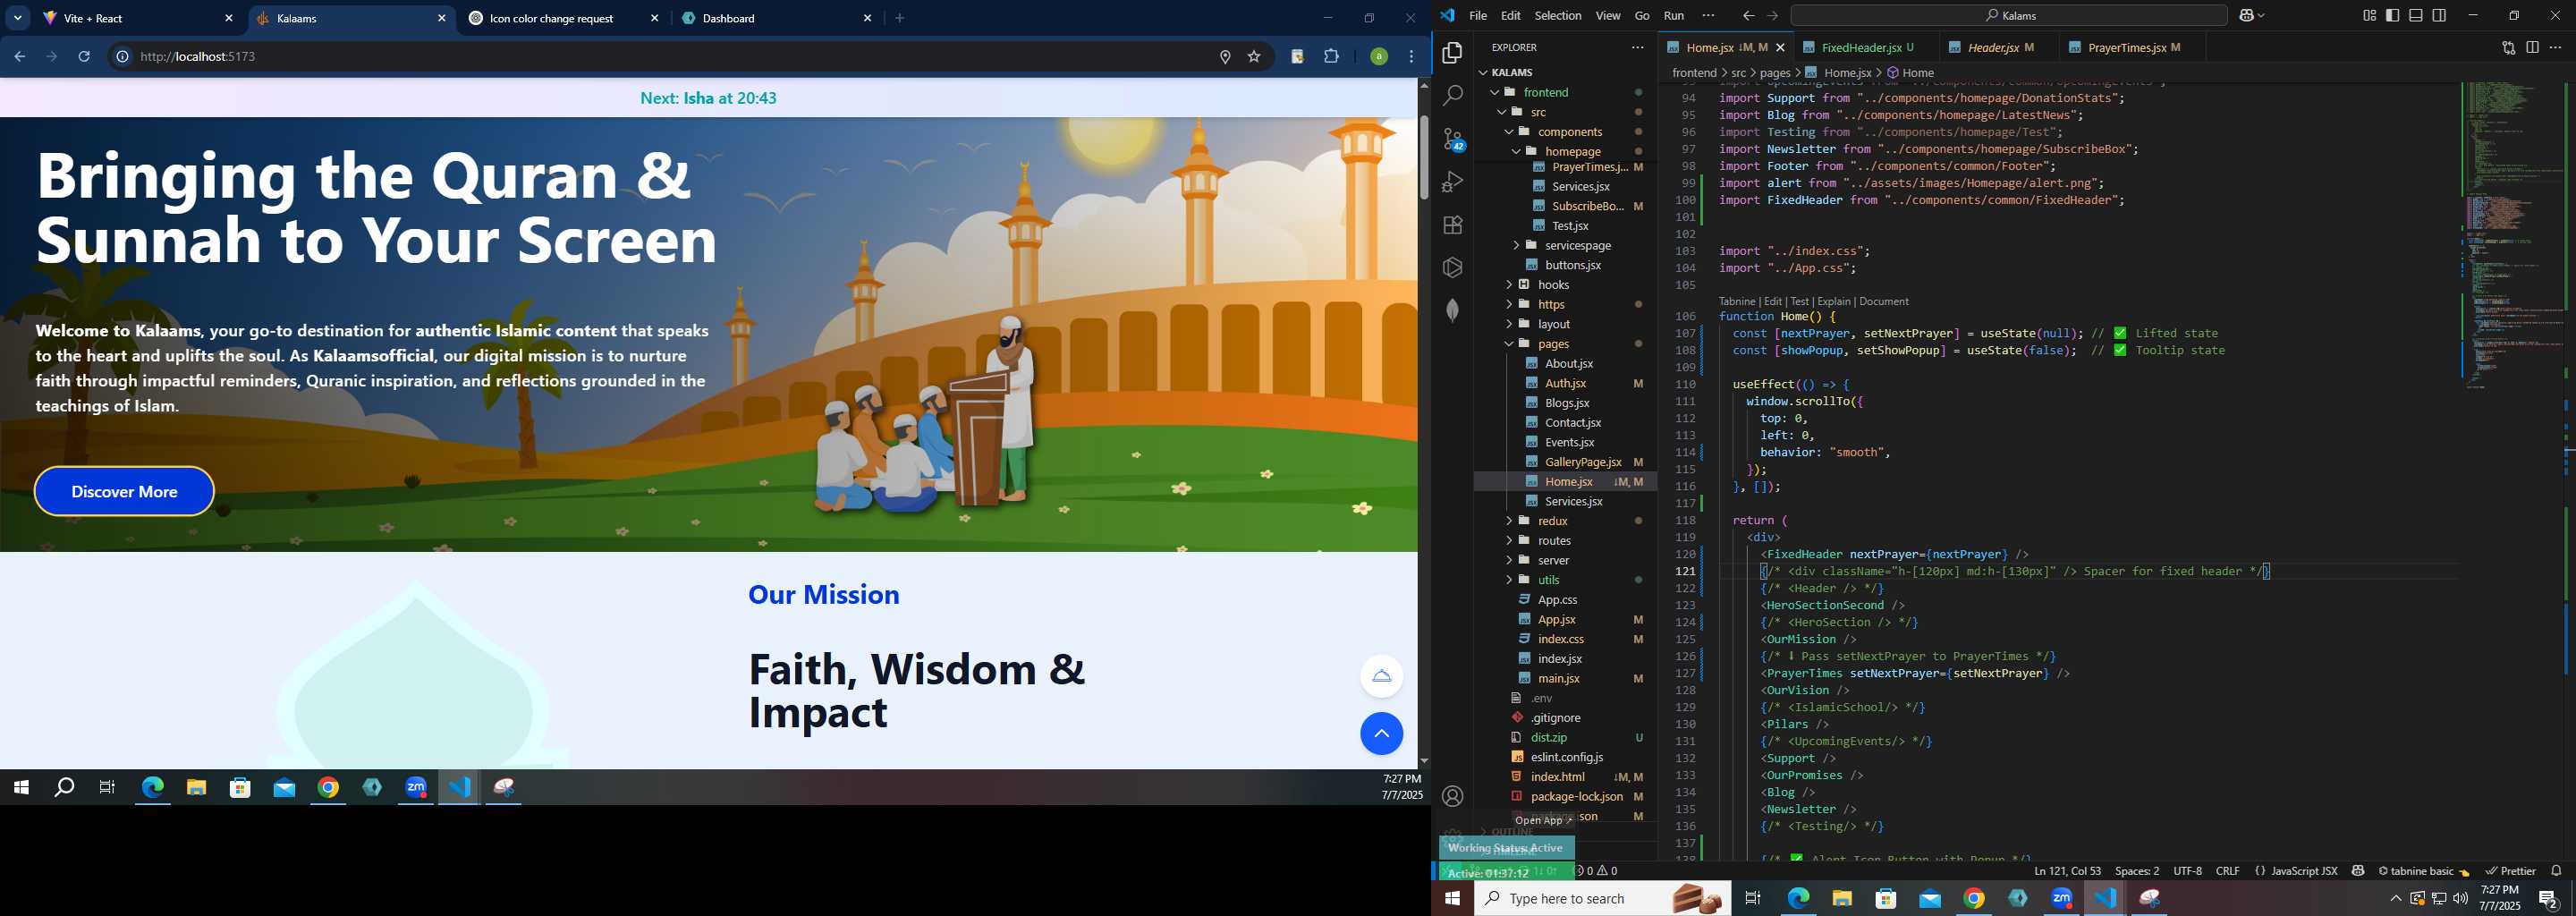This screenshot has height=916, width=2576.
Task: Open the Chrome three-dot menu
Action: 1412,57
